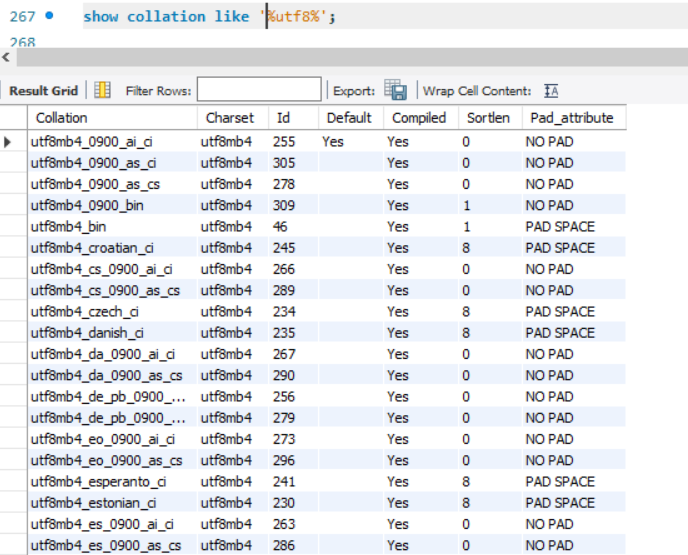
Task: Select cell utf8mb4_bin
Action: (x=112, y=226)
